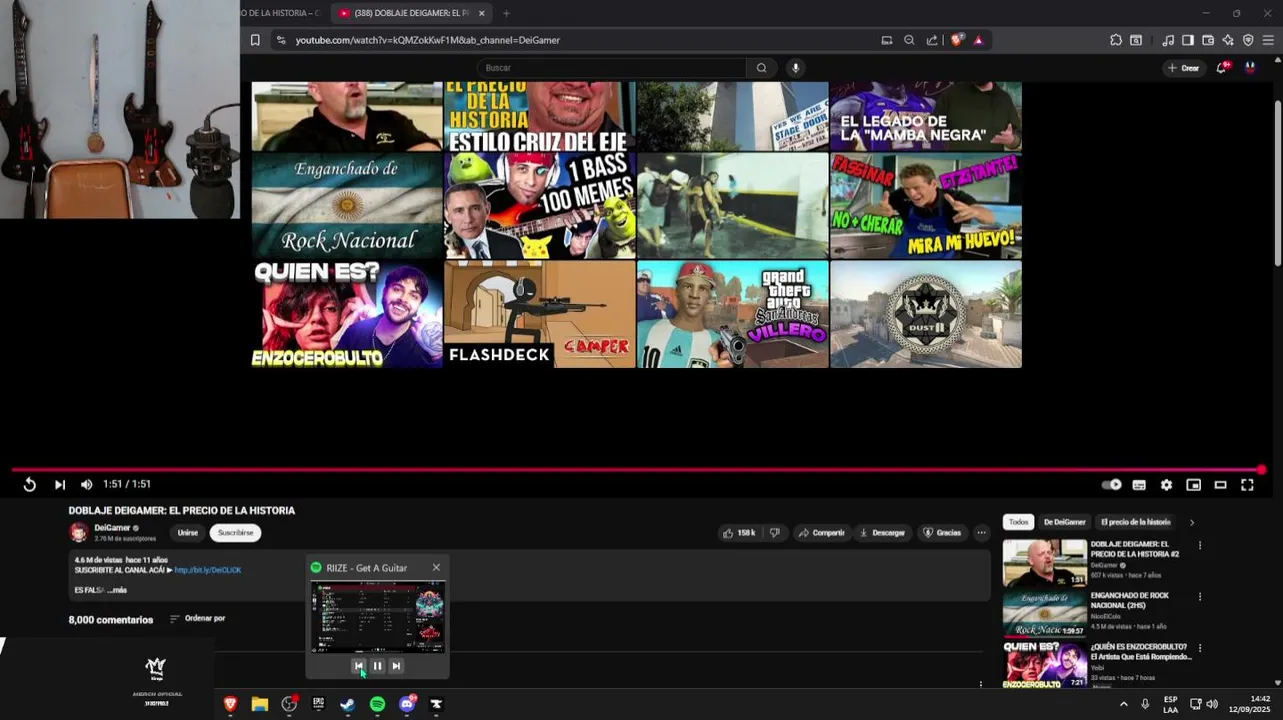
Task: Select the De DeiGamer filter chip
Action: click(x=1064, y=522)
